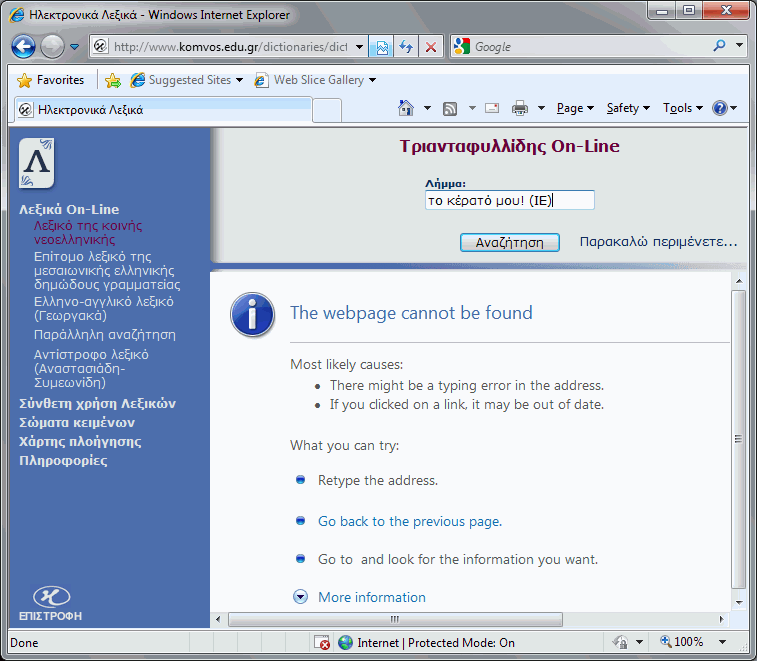
Task: Add page to Favorites bar icon
Action: coord(113,81)
